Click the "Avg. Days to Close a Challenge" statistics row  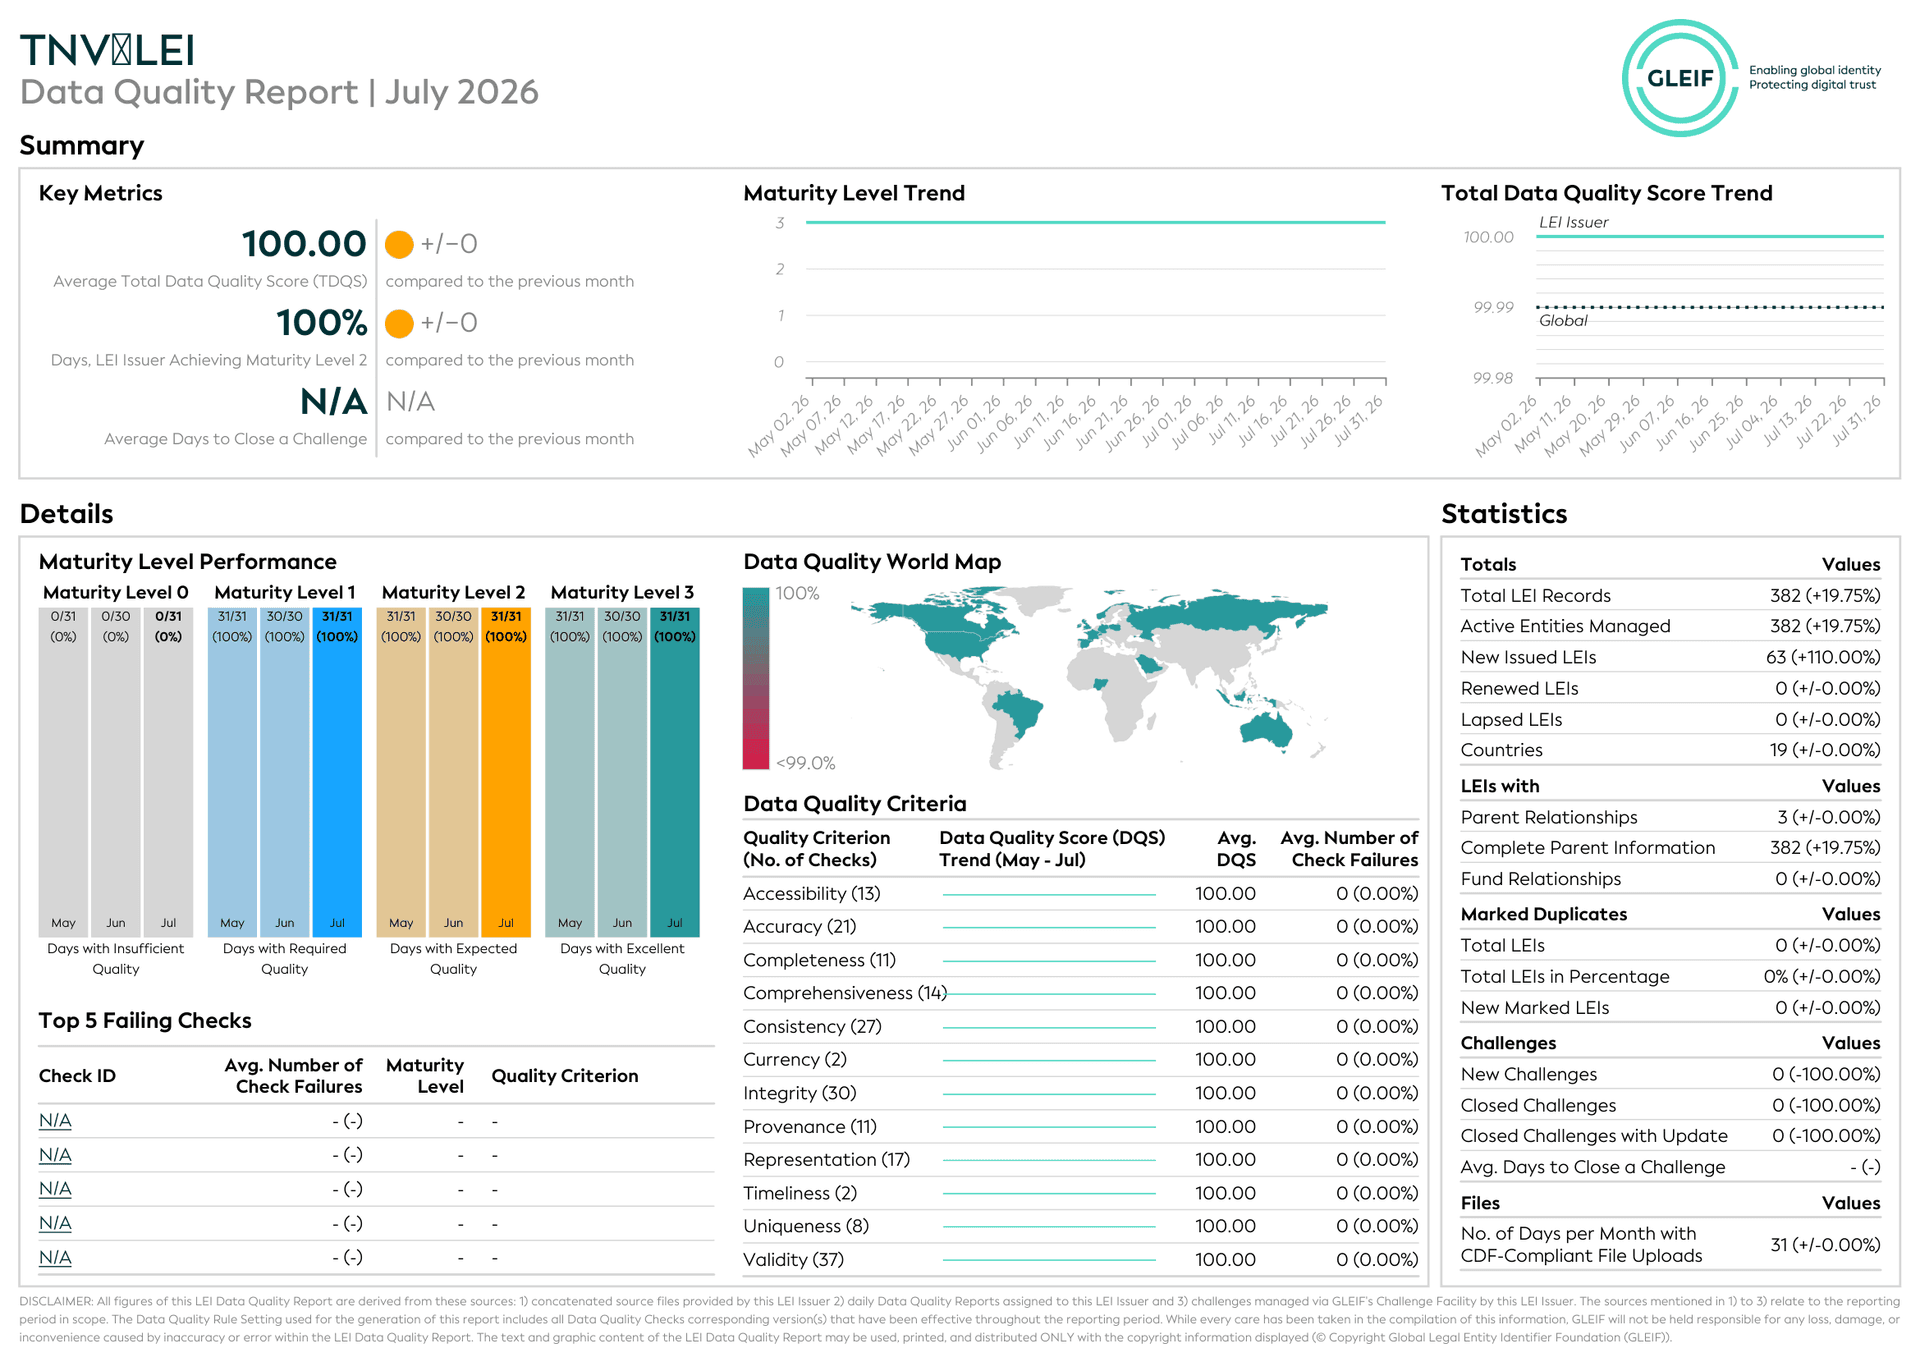(1670, 1167)
